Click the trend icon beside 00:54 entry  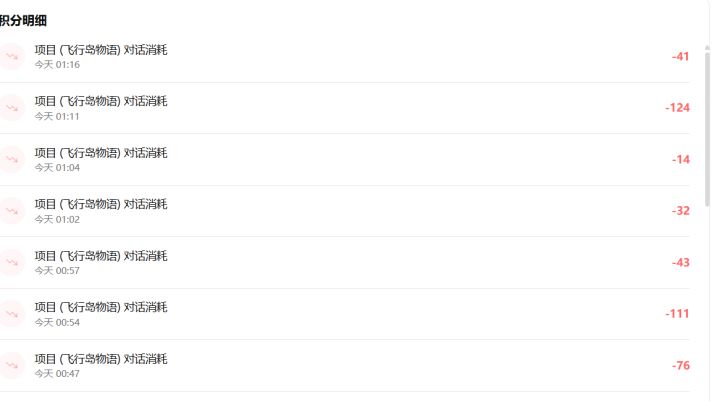coord(12,314)
